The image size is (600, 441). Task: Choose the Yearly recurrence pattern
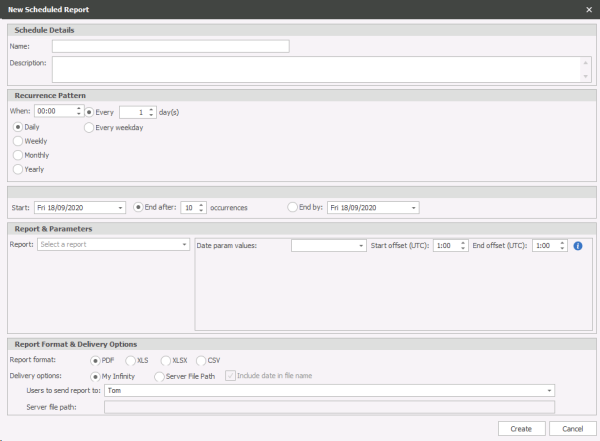[x=17, y=170]
